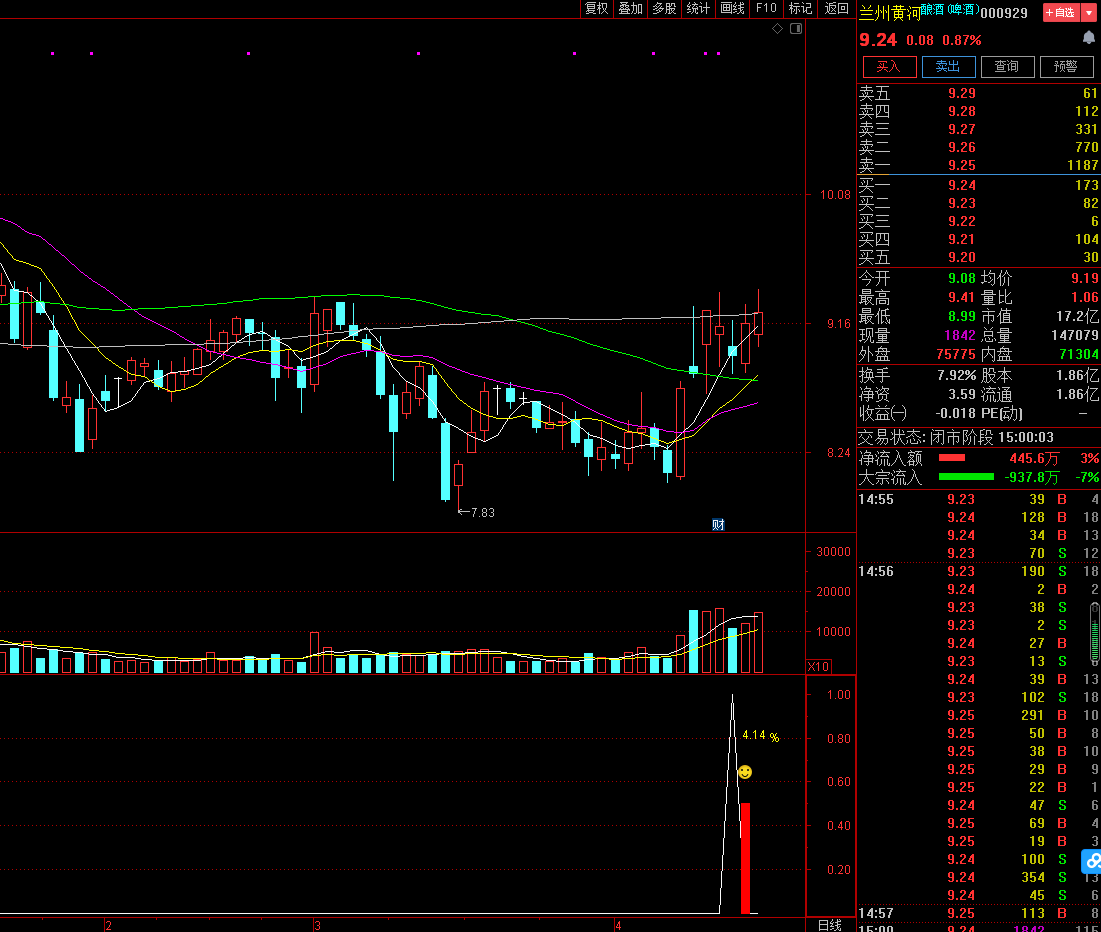Click the tick list scrollbar handle

[x=1095, y=632]
